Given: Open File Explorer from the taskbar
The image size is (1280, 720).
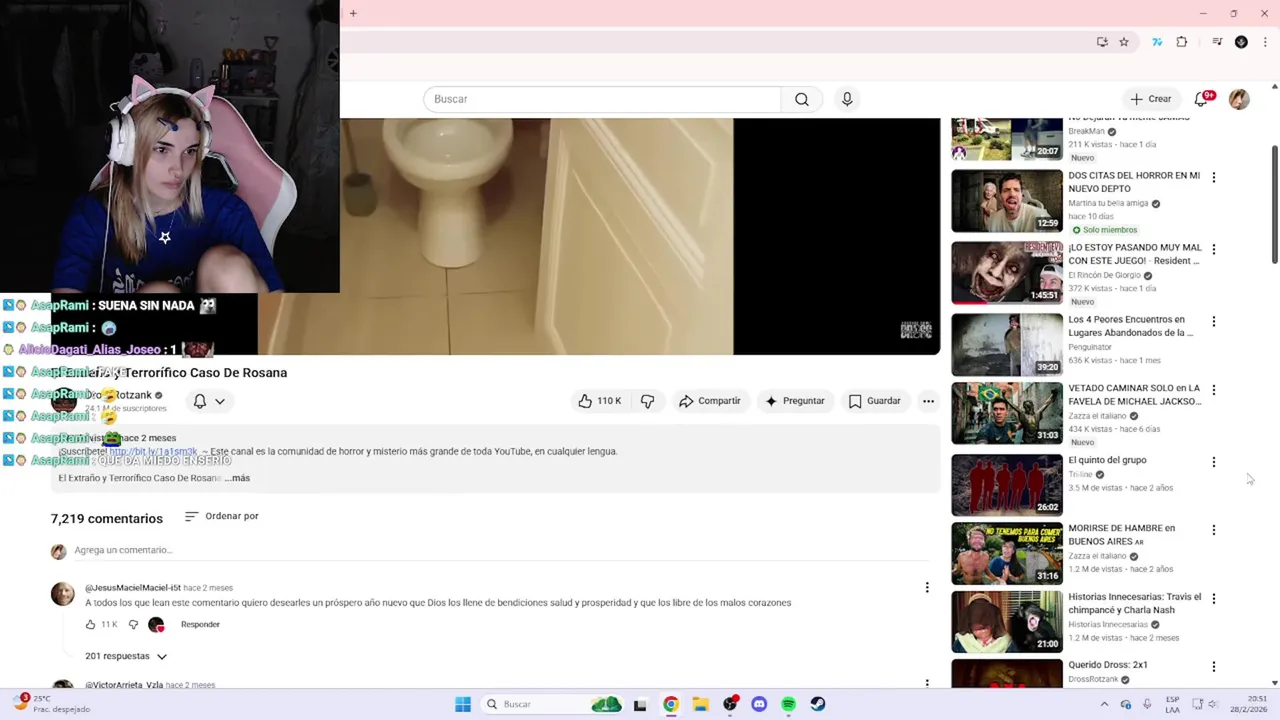Looking at the screenshot, I should click(700, 704).
